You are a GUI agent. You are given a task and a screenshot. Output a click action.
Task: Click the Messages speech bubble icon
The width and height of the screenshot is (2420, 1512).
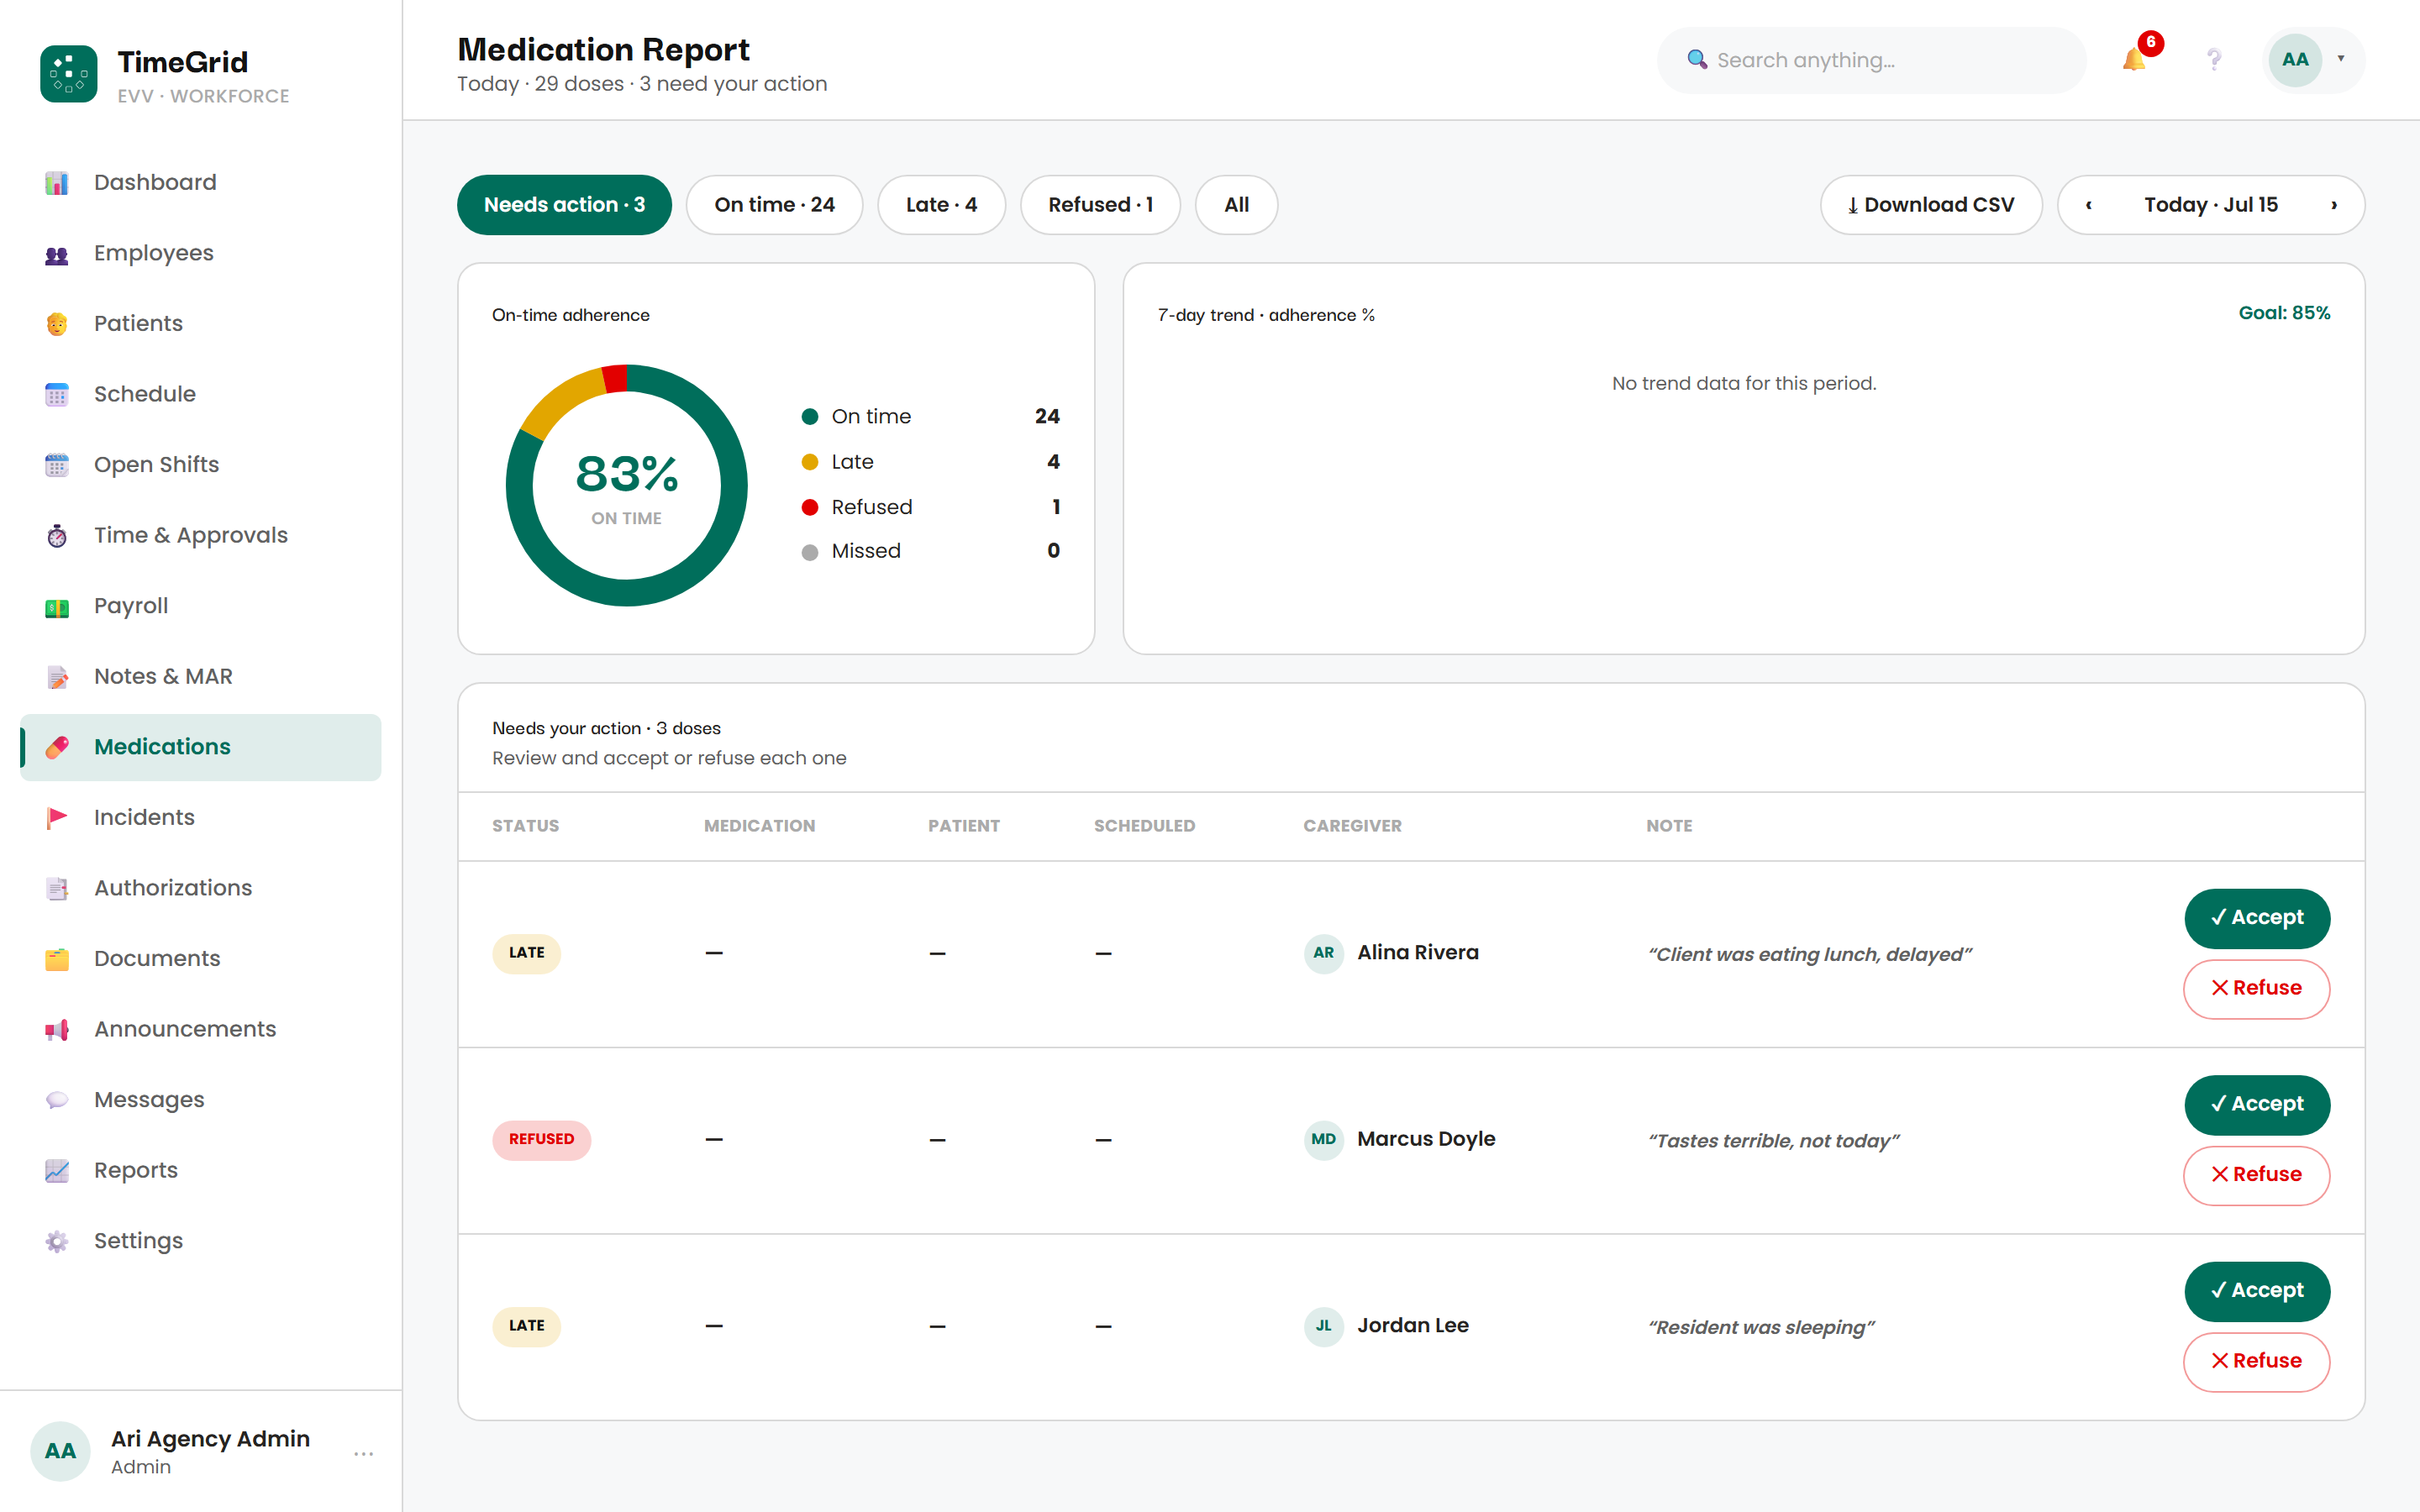(57, 1100)
